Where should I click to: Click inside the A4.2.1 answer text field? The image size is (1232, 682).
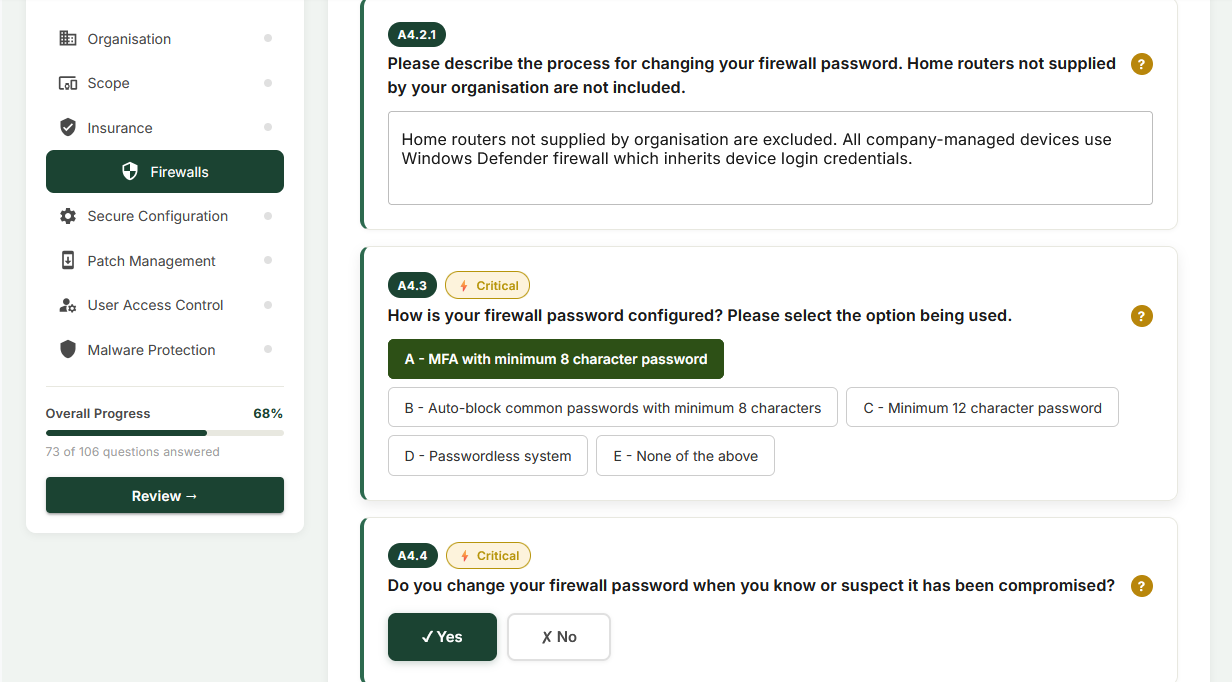click(x=770, y=158)
